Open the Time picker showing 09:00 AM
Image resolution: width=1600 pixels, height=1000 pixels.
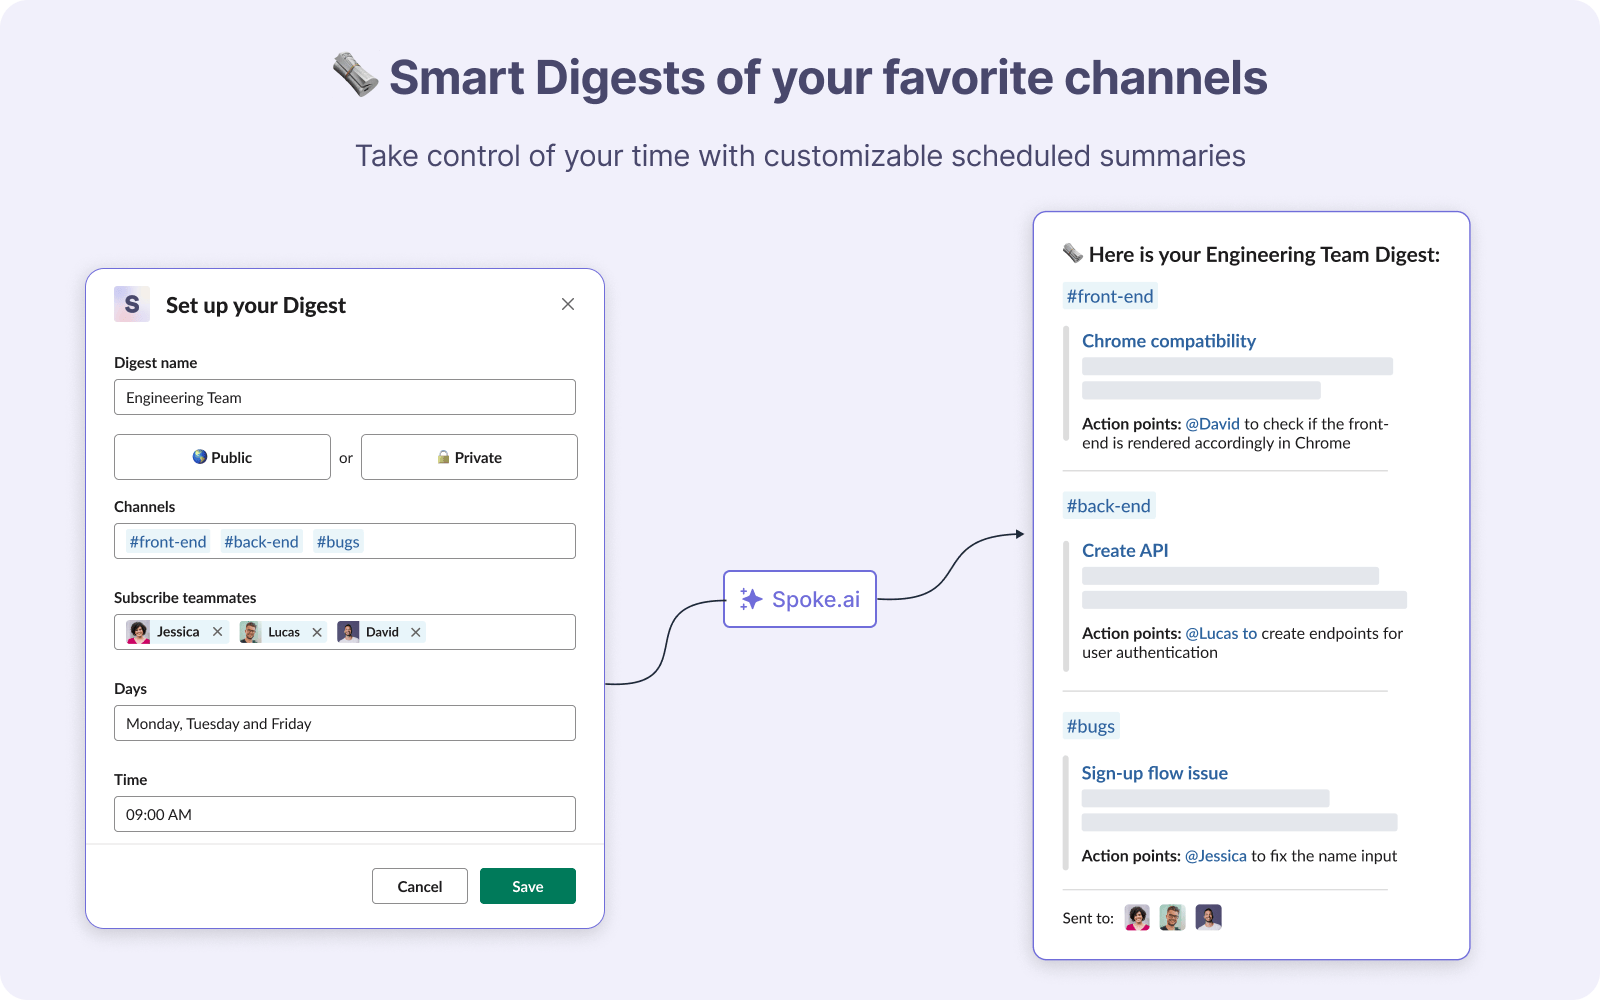(x=345, y=814)
